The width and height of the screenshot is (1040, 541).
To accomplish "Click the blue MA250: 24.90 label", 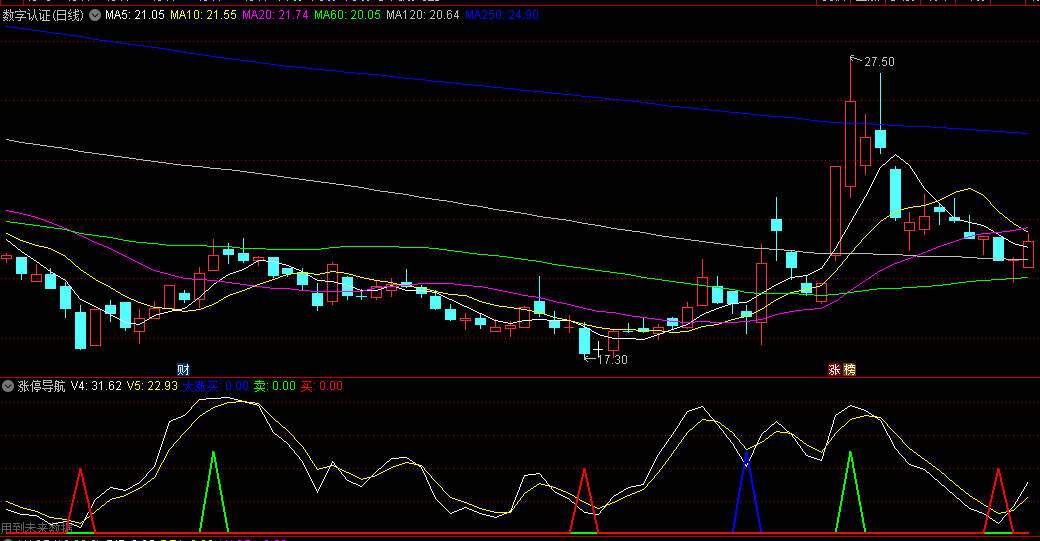I will pos(501,15).
